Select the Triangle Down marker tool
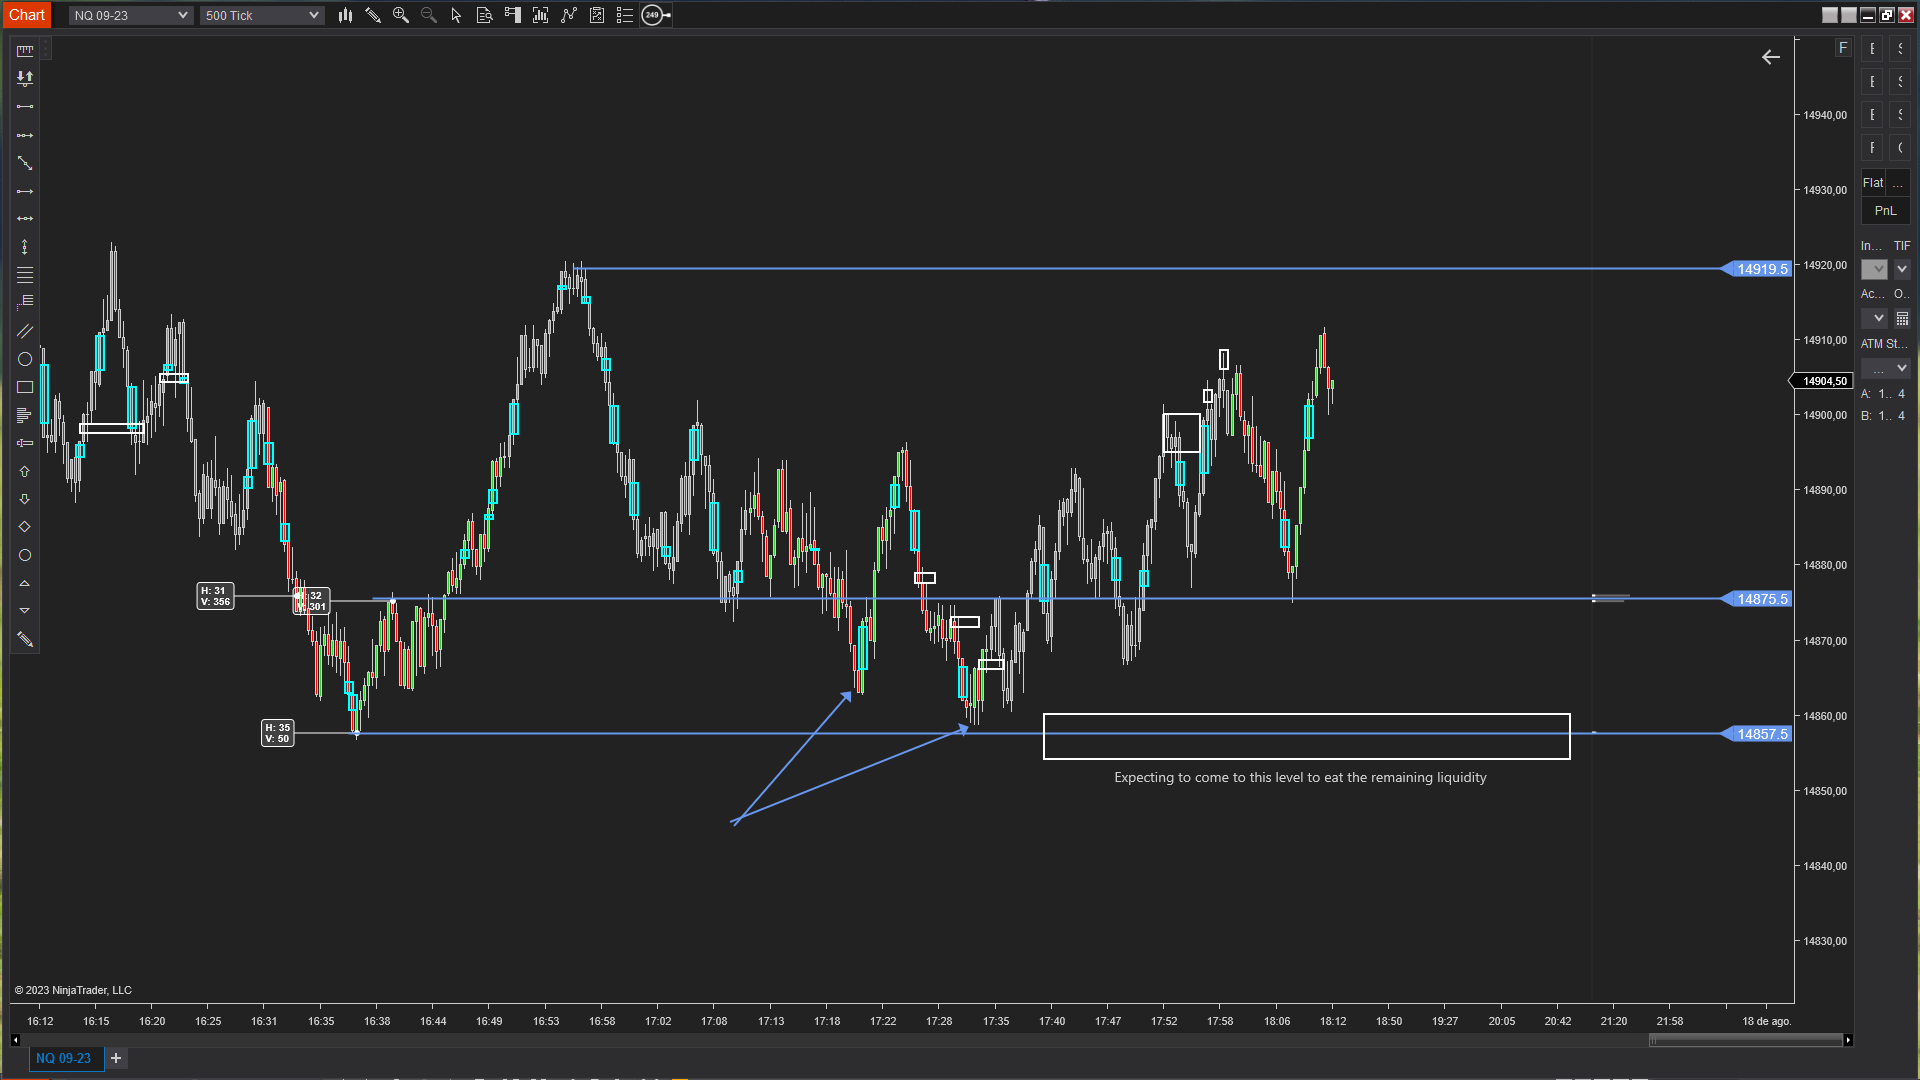This screenshot has width=1920, height=1080. (x=25, y=610)
